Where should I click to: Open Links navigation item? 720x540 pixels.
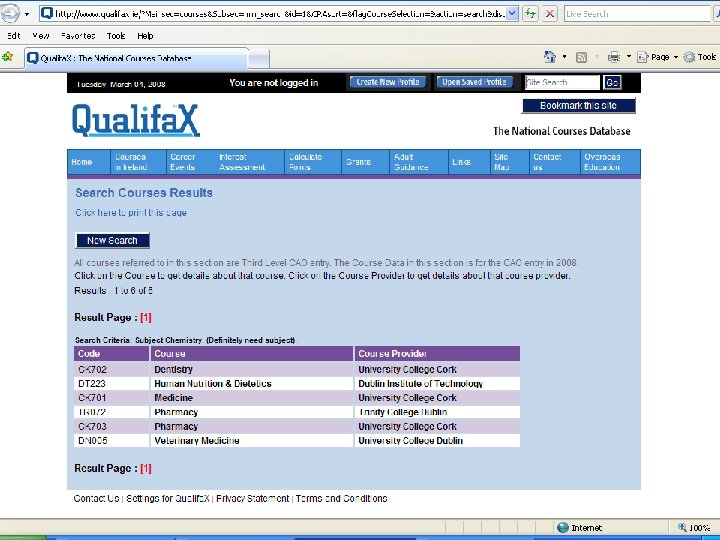click(x=469, y=162)
